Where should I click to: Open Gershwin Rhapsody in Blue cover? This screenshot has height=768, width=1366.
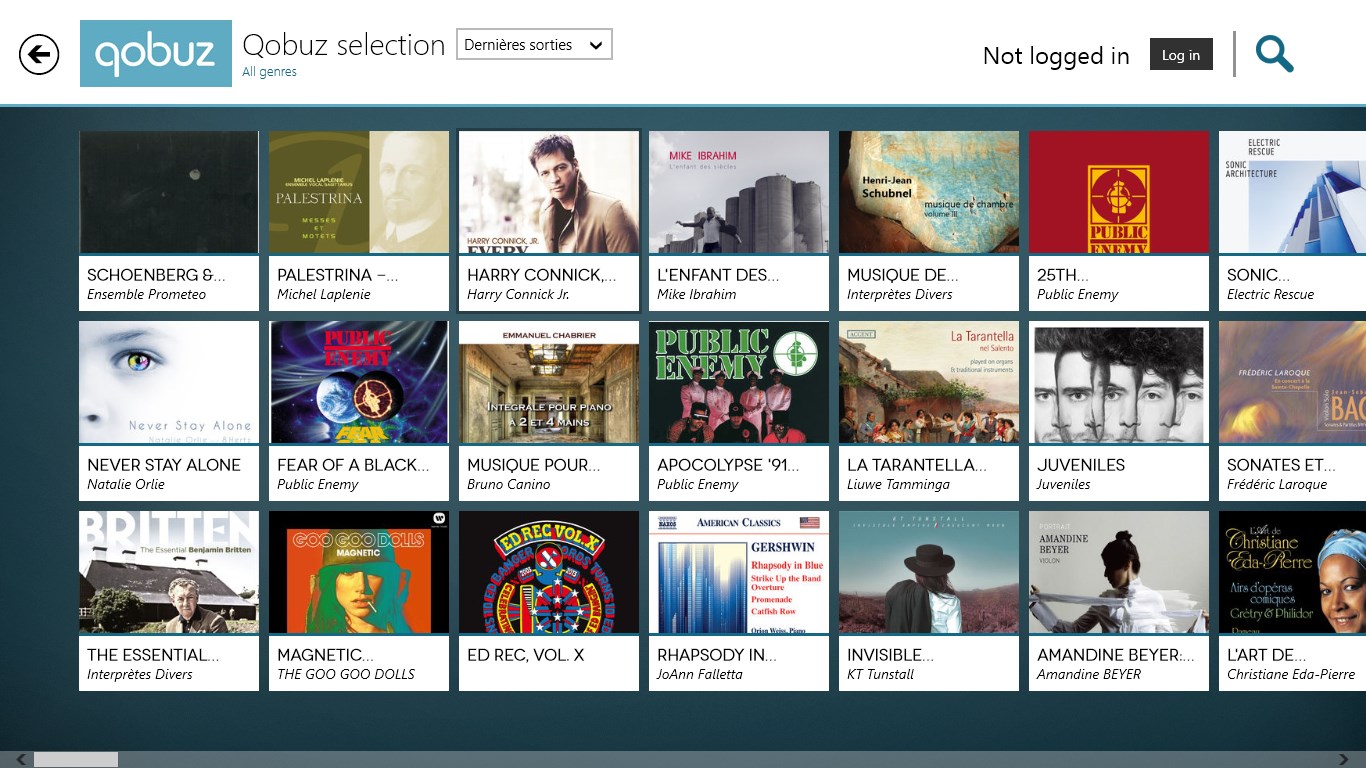[739, 572]
